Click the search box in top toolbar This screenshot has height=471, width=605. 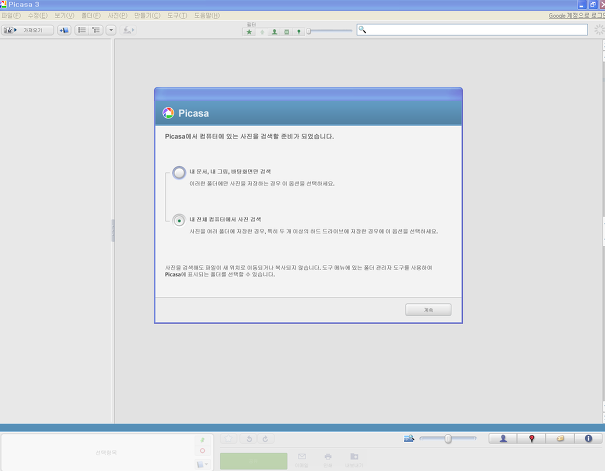[472, 30]
